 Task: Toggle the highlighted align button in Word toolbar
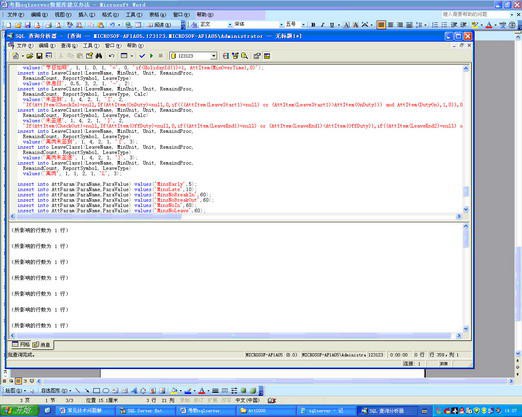pos(381,25)
